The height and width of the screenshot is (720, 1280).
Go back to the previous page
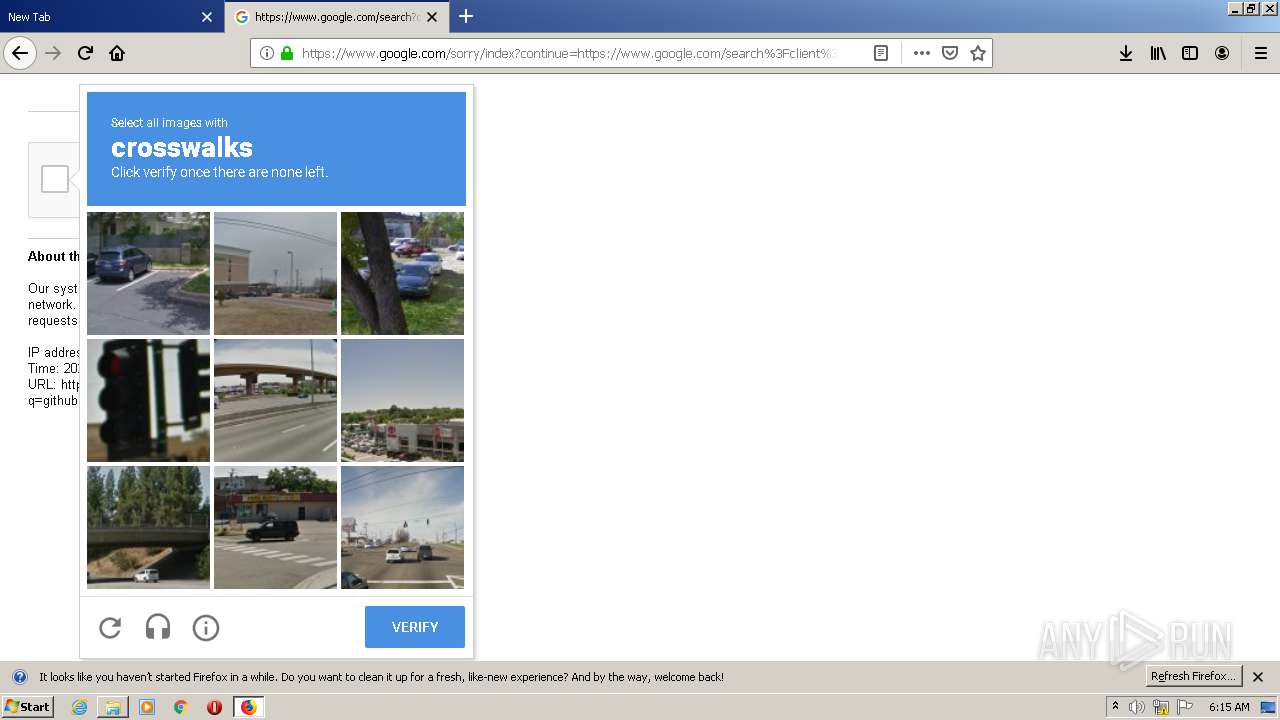click(20, 53)
